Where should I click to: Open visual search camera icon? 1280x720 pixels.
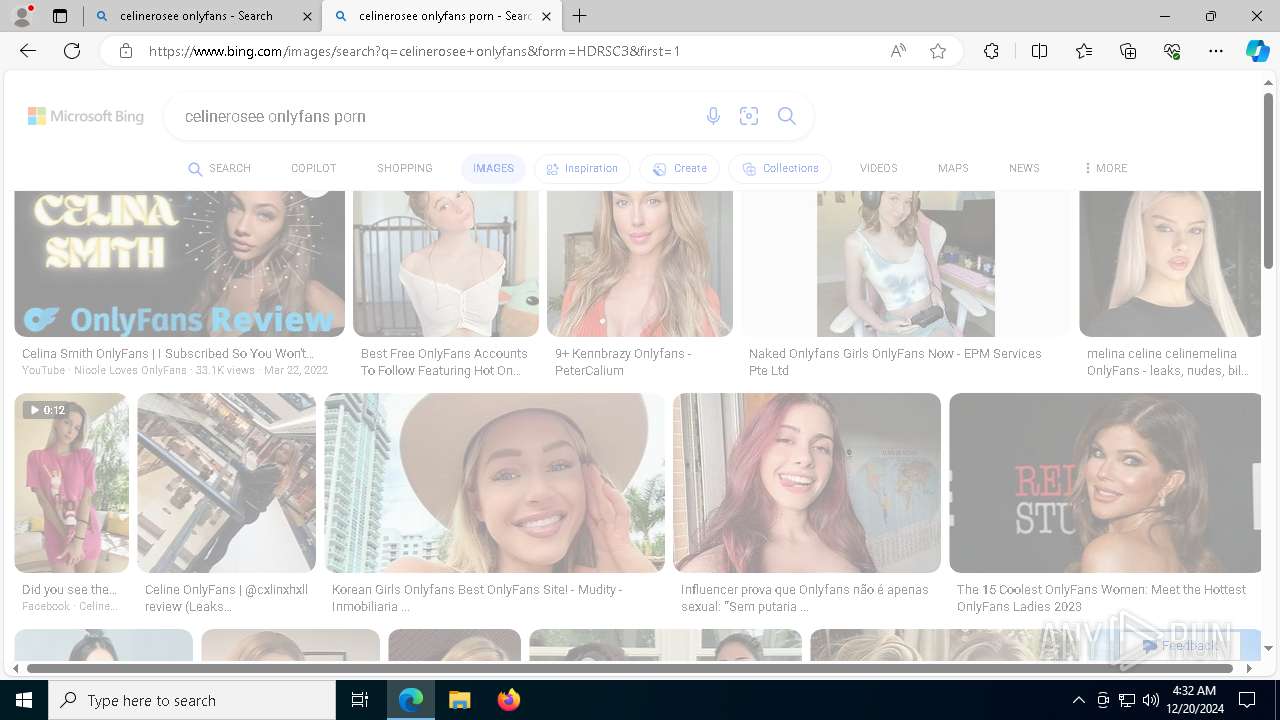point(749,116)
